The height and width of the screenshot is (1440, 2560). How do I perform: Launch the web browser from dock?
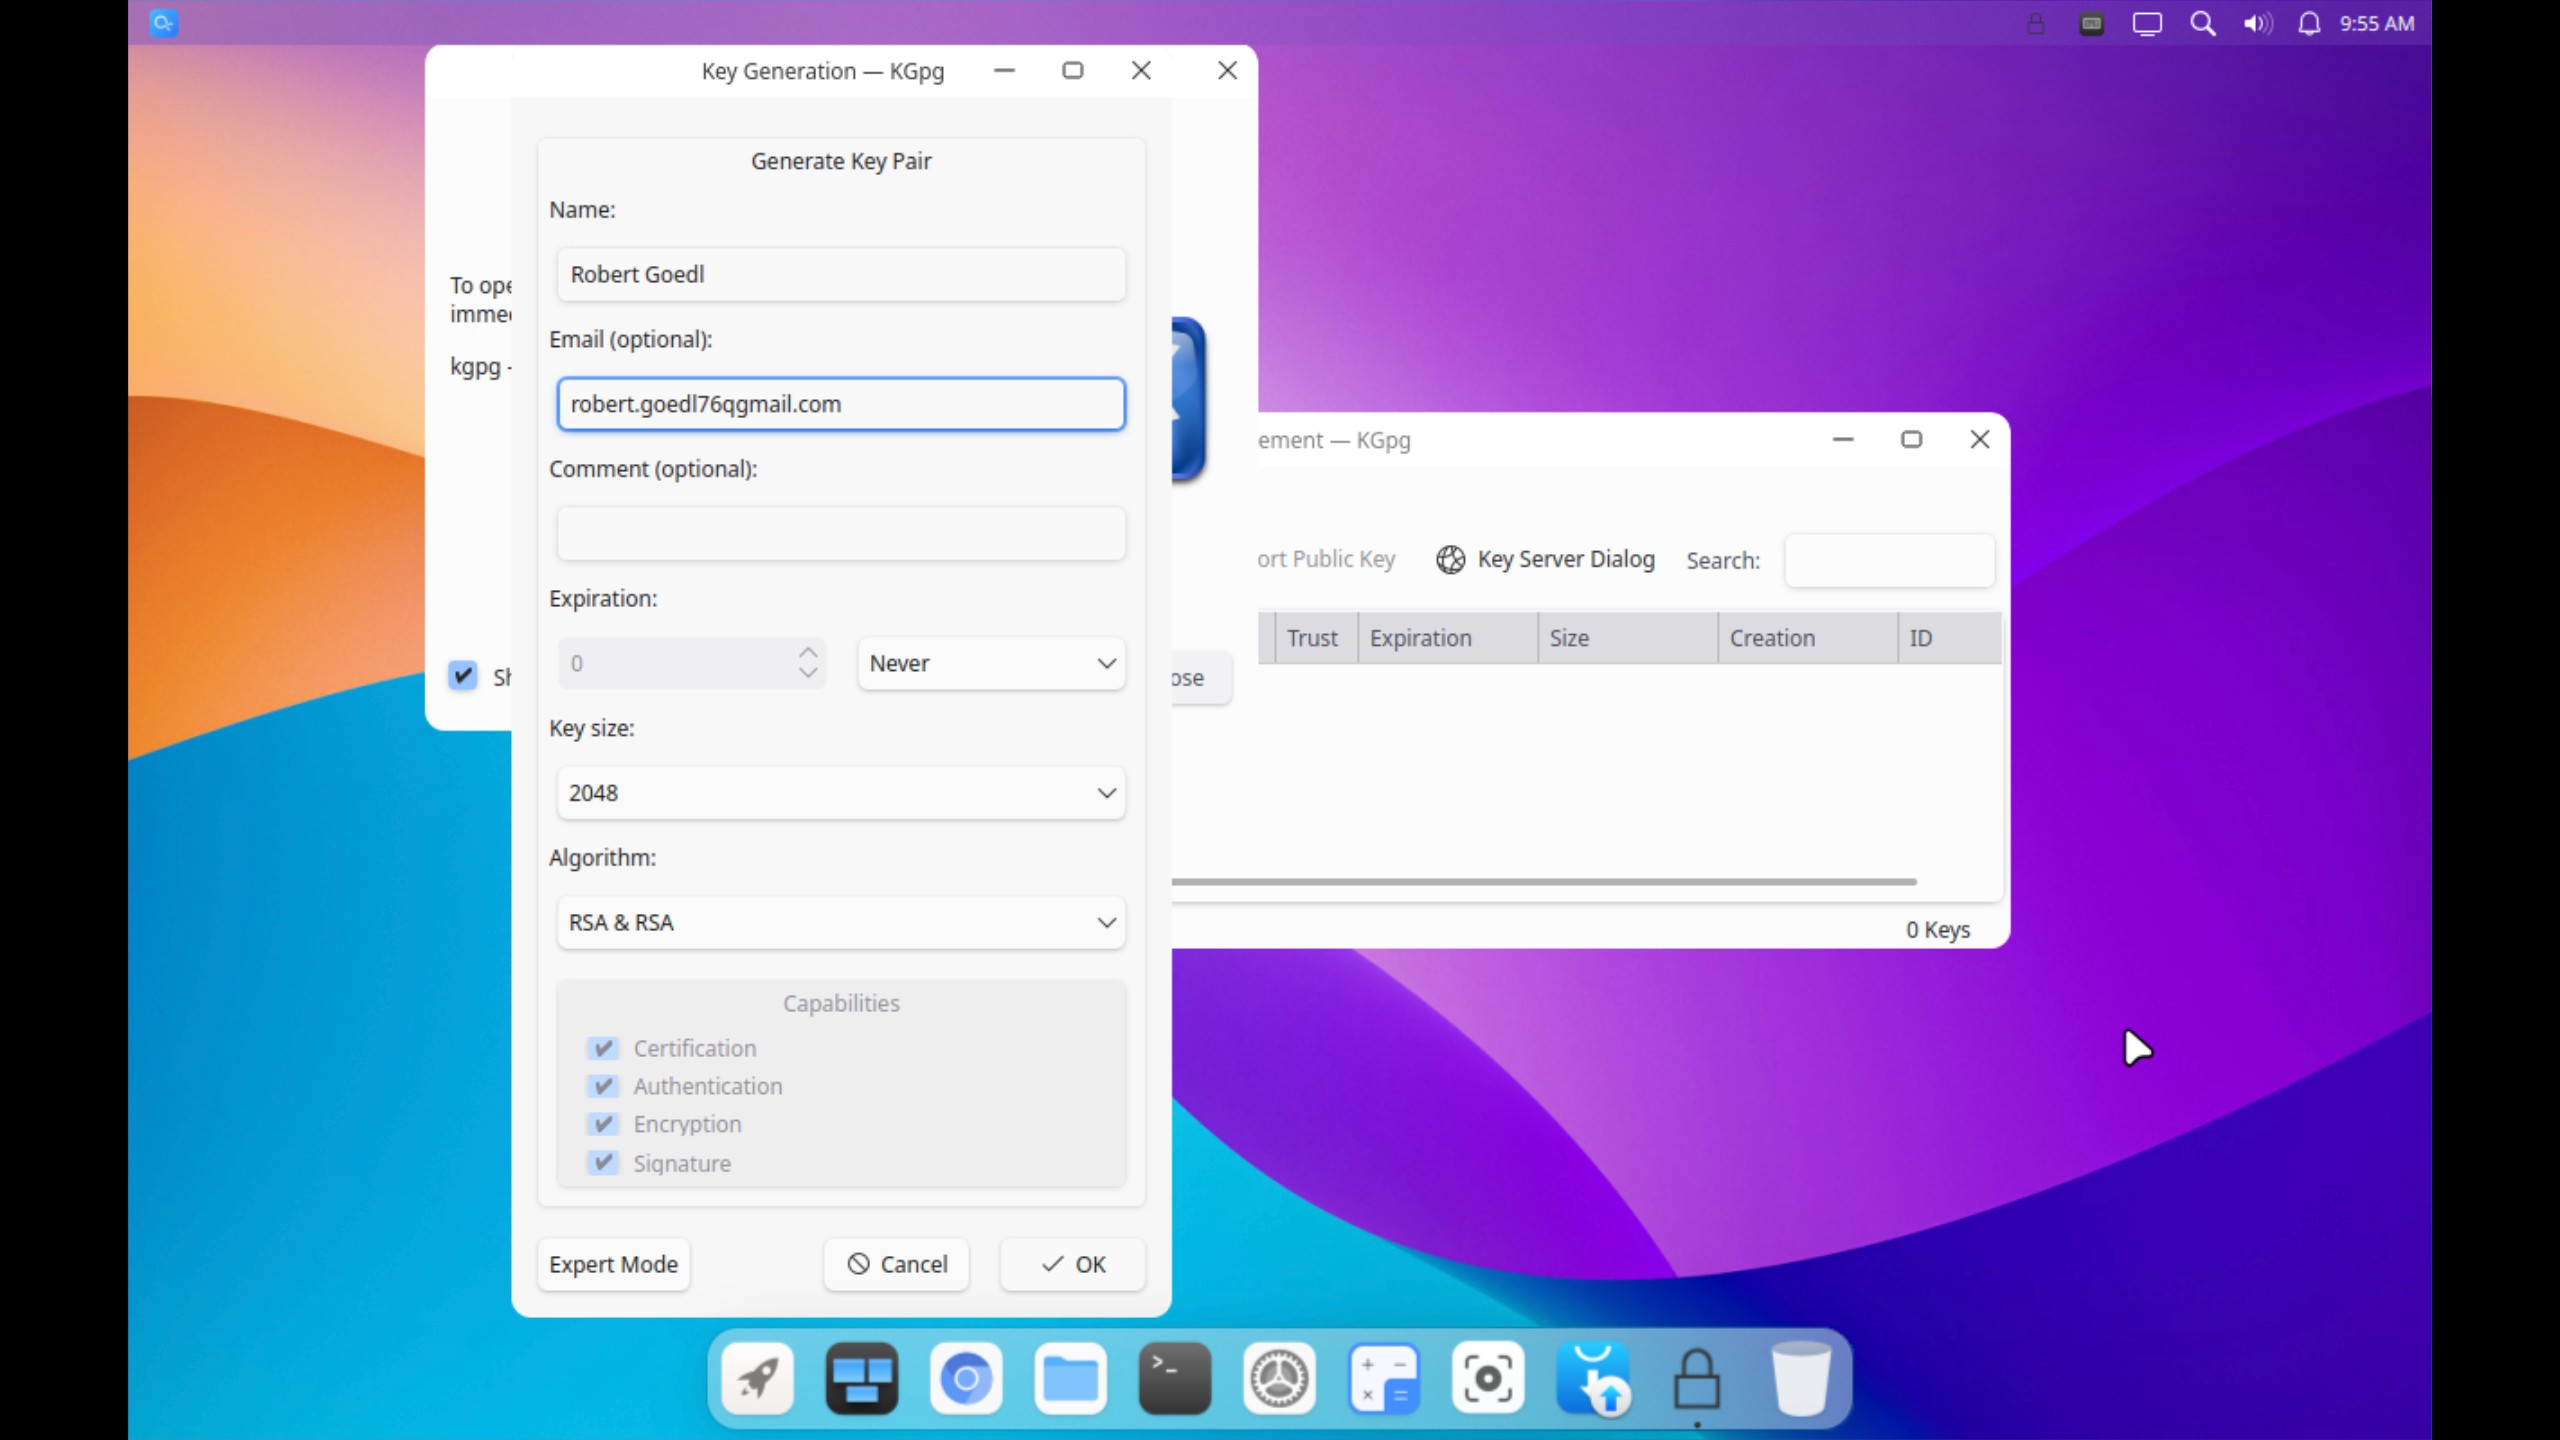click(966, 1379)
